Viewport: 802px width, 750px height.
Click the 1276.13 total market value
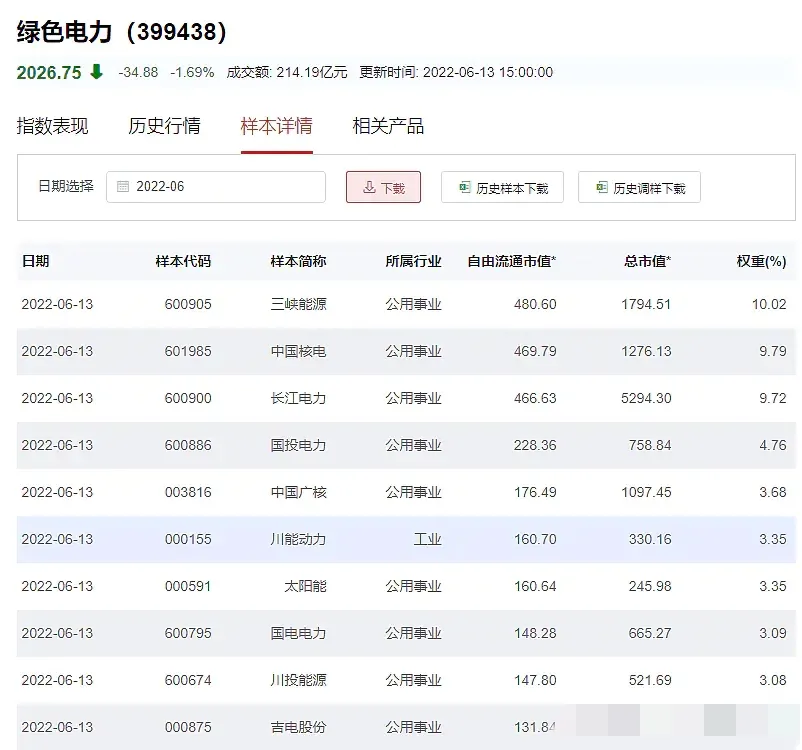click(646, 351)
